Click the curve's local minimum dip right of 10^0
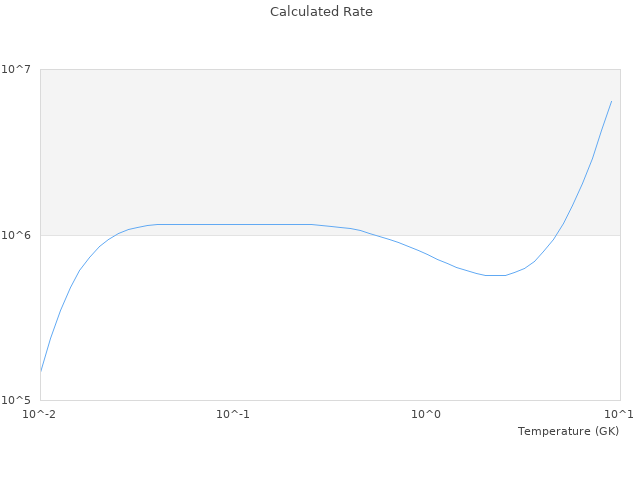 click(x=495, y=275)
